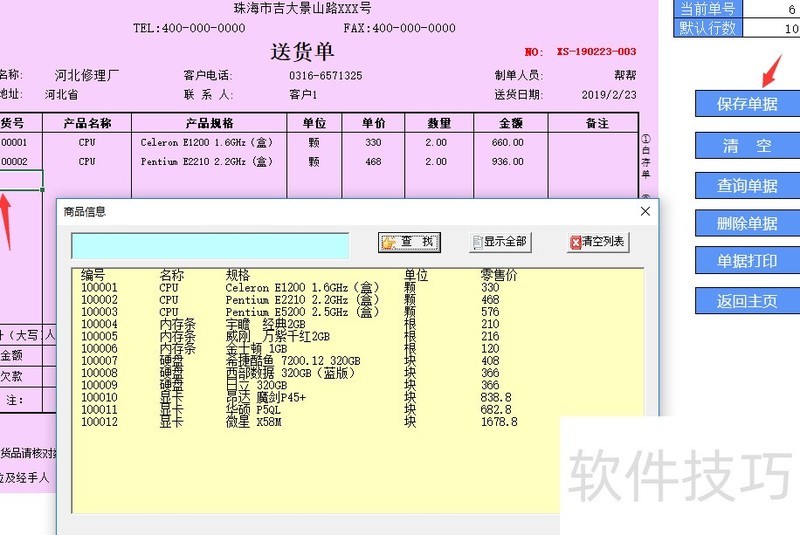Click the 数量 column header
800x535 pixels.
click(x=439, y=123)
